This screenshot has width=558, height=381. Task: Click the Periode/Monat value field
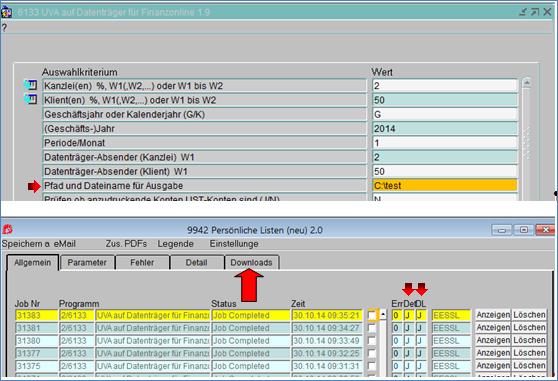pyautogui.click(x=445, y=143)
